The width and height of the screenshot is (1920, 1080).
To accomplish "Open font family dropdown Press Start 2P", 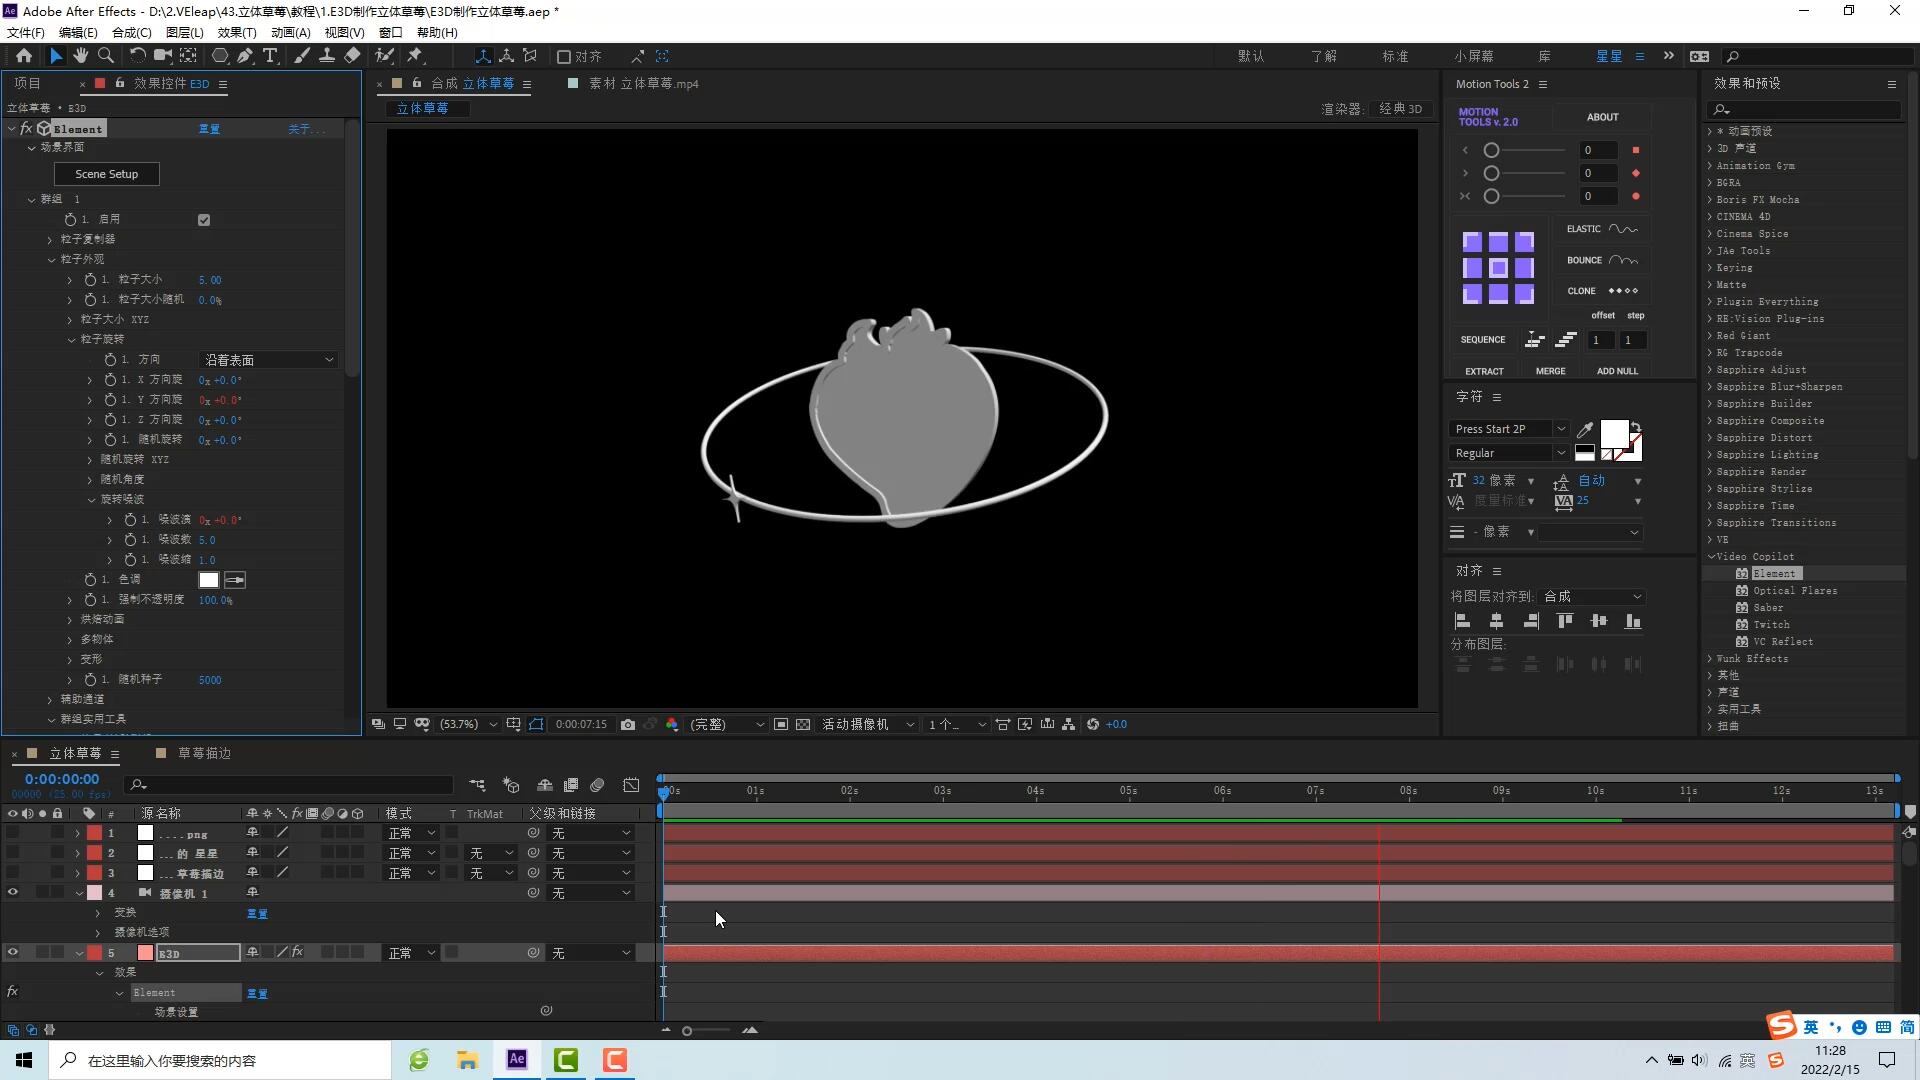I will 1510,429.
